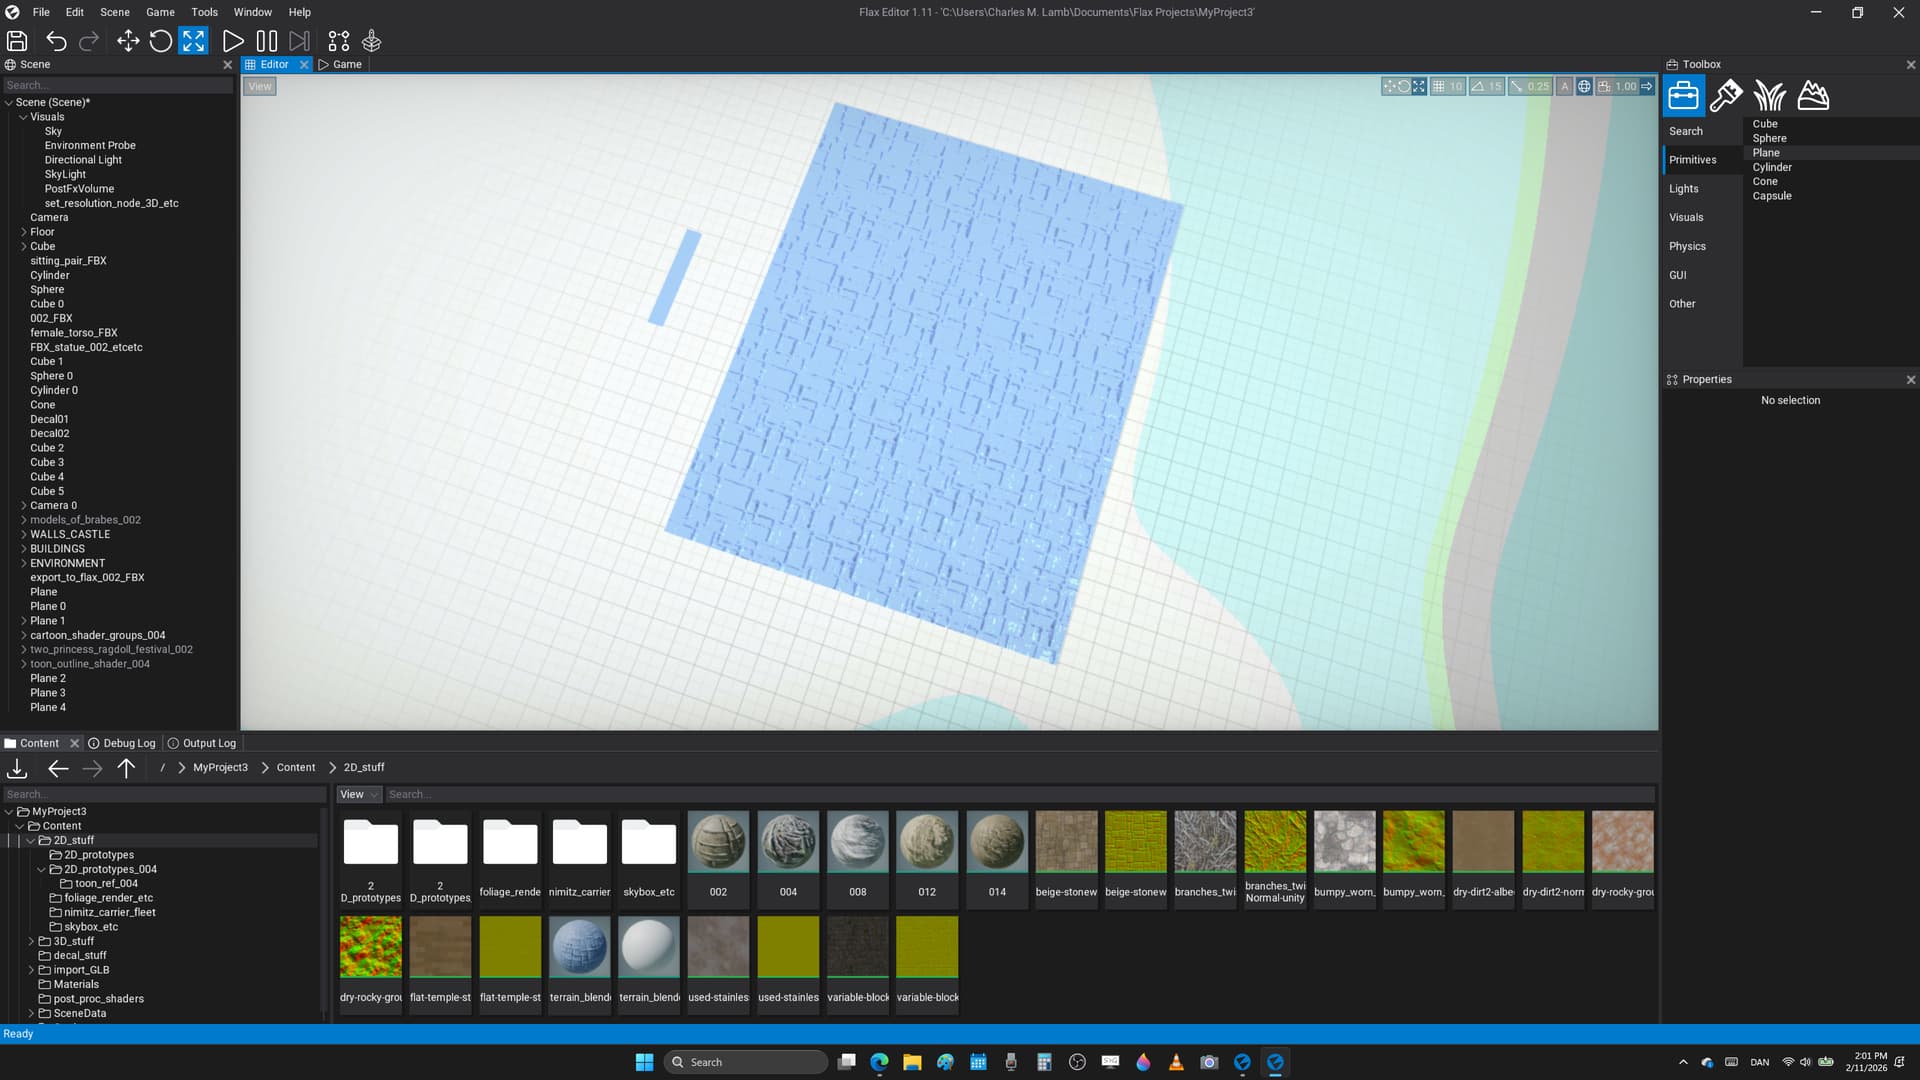1920x1080 pixels.
Task: Click the Cylinder primitive in Toolbox list
Action: pos(1771,168)
